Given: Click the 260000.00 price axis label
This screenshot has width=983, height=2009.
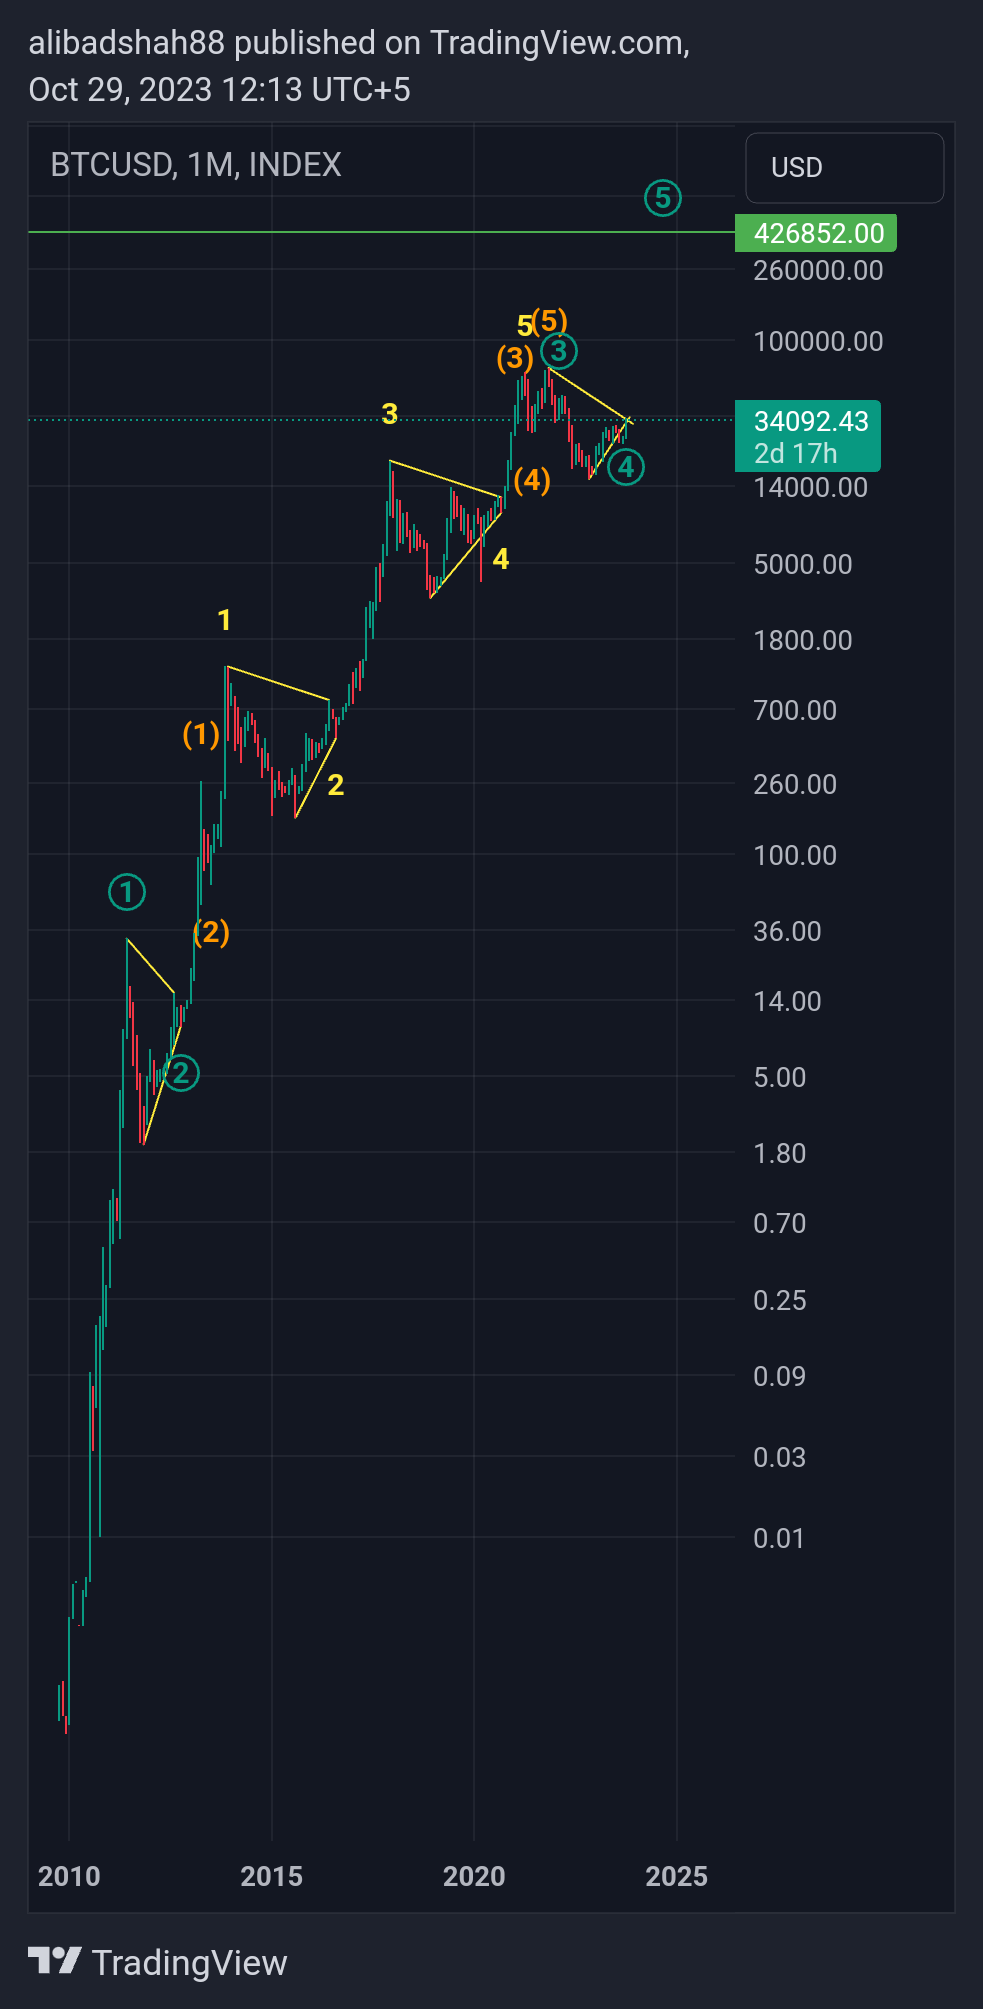Looking at the screenshot, I should coord(818,270).
